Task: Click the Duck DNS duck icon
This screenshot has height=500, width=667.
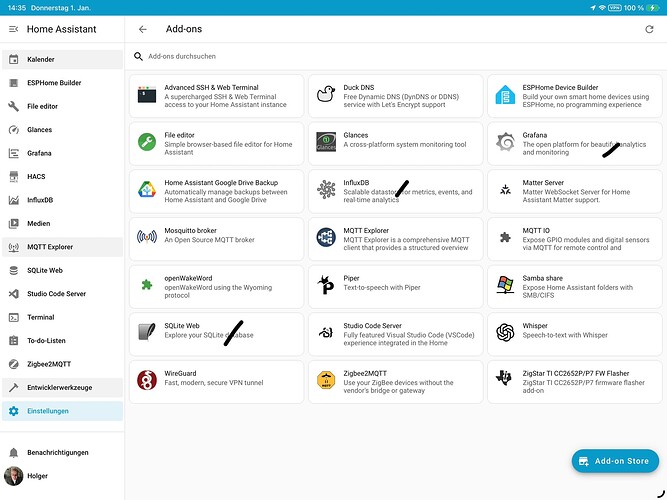Action: point(326,94)
